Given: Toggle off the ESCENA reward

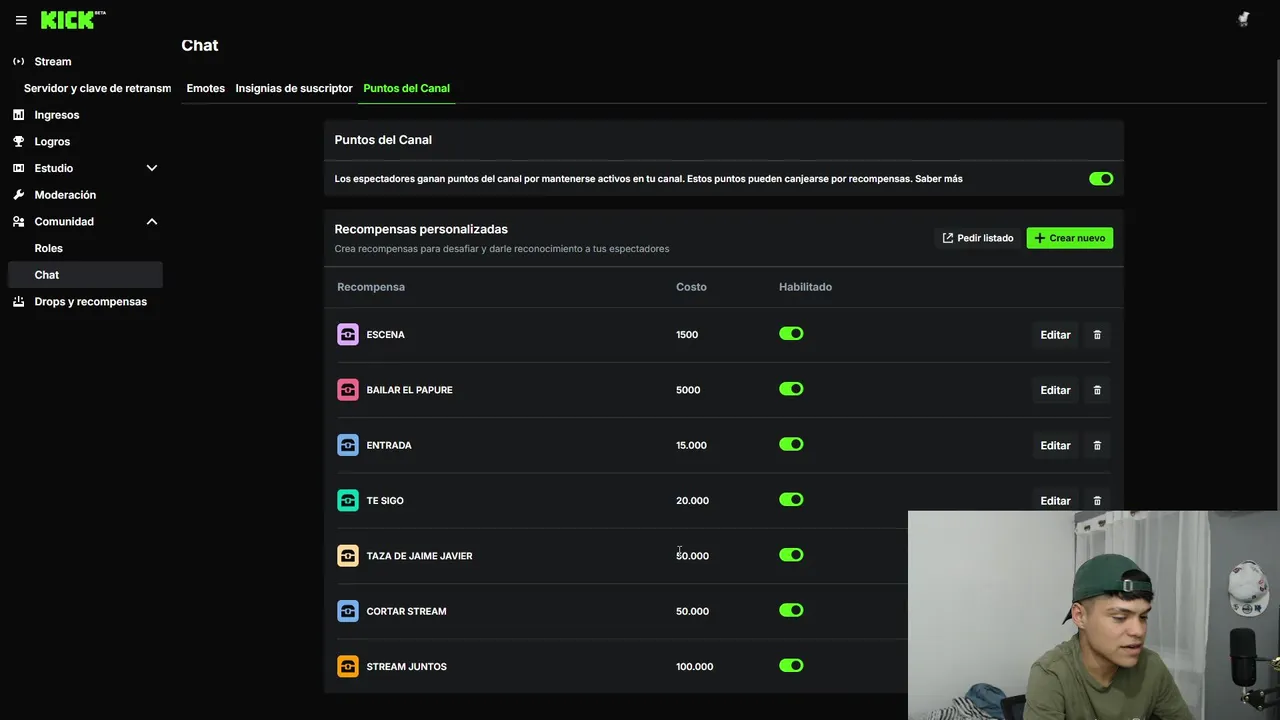Looking at the screenshot, I should point(791,334).
